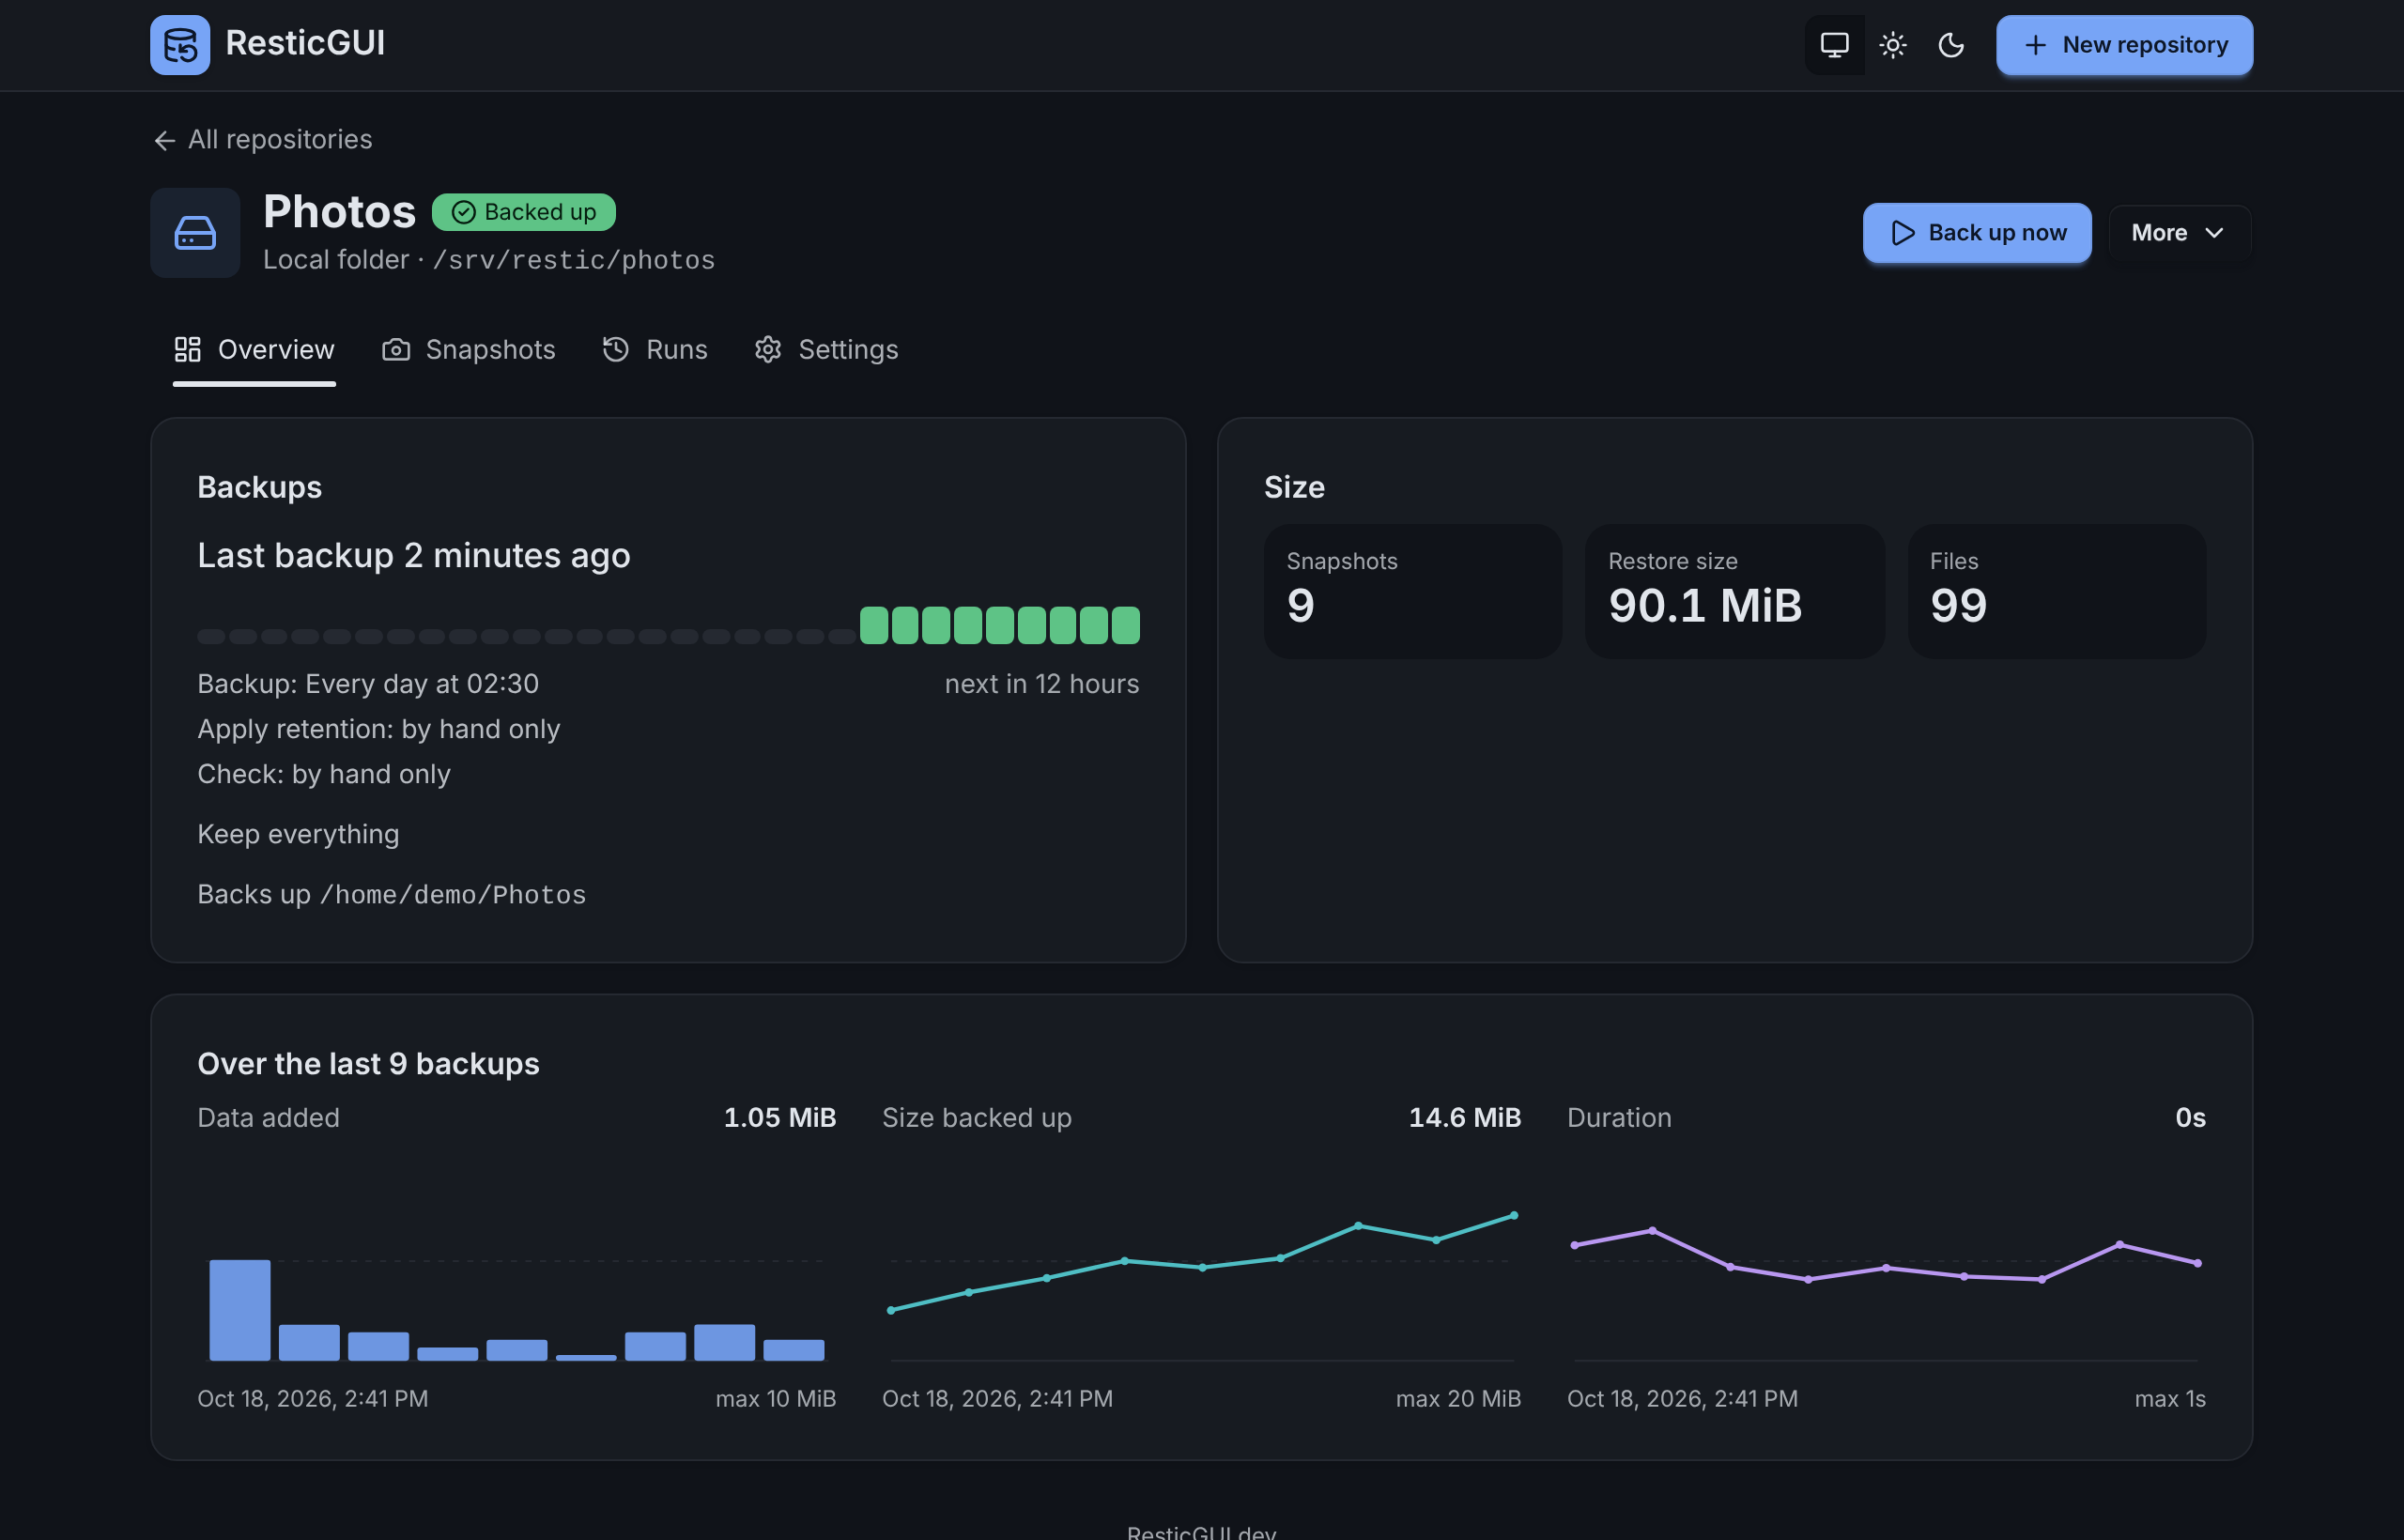Click "Over the last 9 backups" heading
The width and height of the screenshot is (2404, 1540).
tap(368, 1064)
